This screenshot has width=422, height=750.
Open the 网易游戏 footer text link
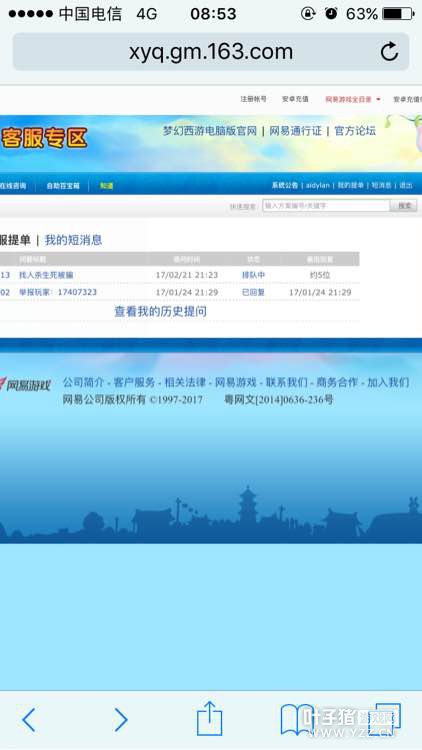(236, 382)
